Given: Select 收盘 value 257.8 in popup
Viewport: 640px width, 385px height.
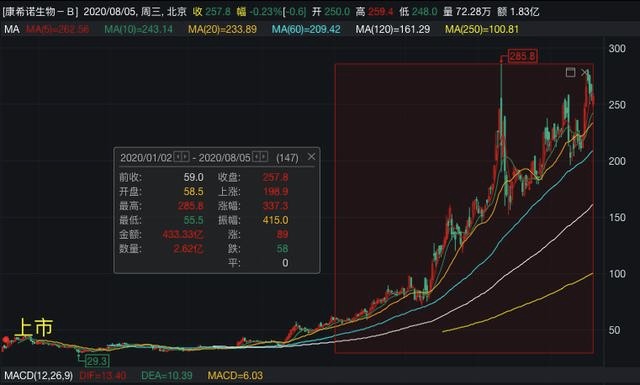Looking at the screenshot, I should pyautogui.click(x=275, y=177).
